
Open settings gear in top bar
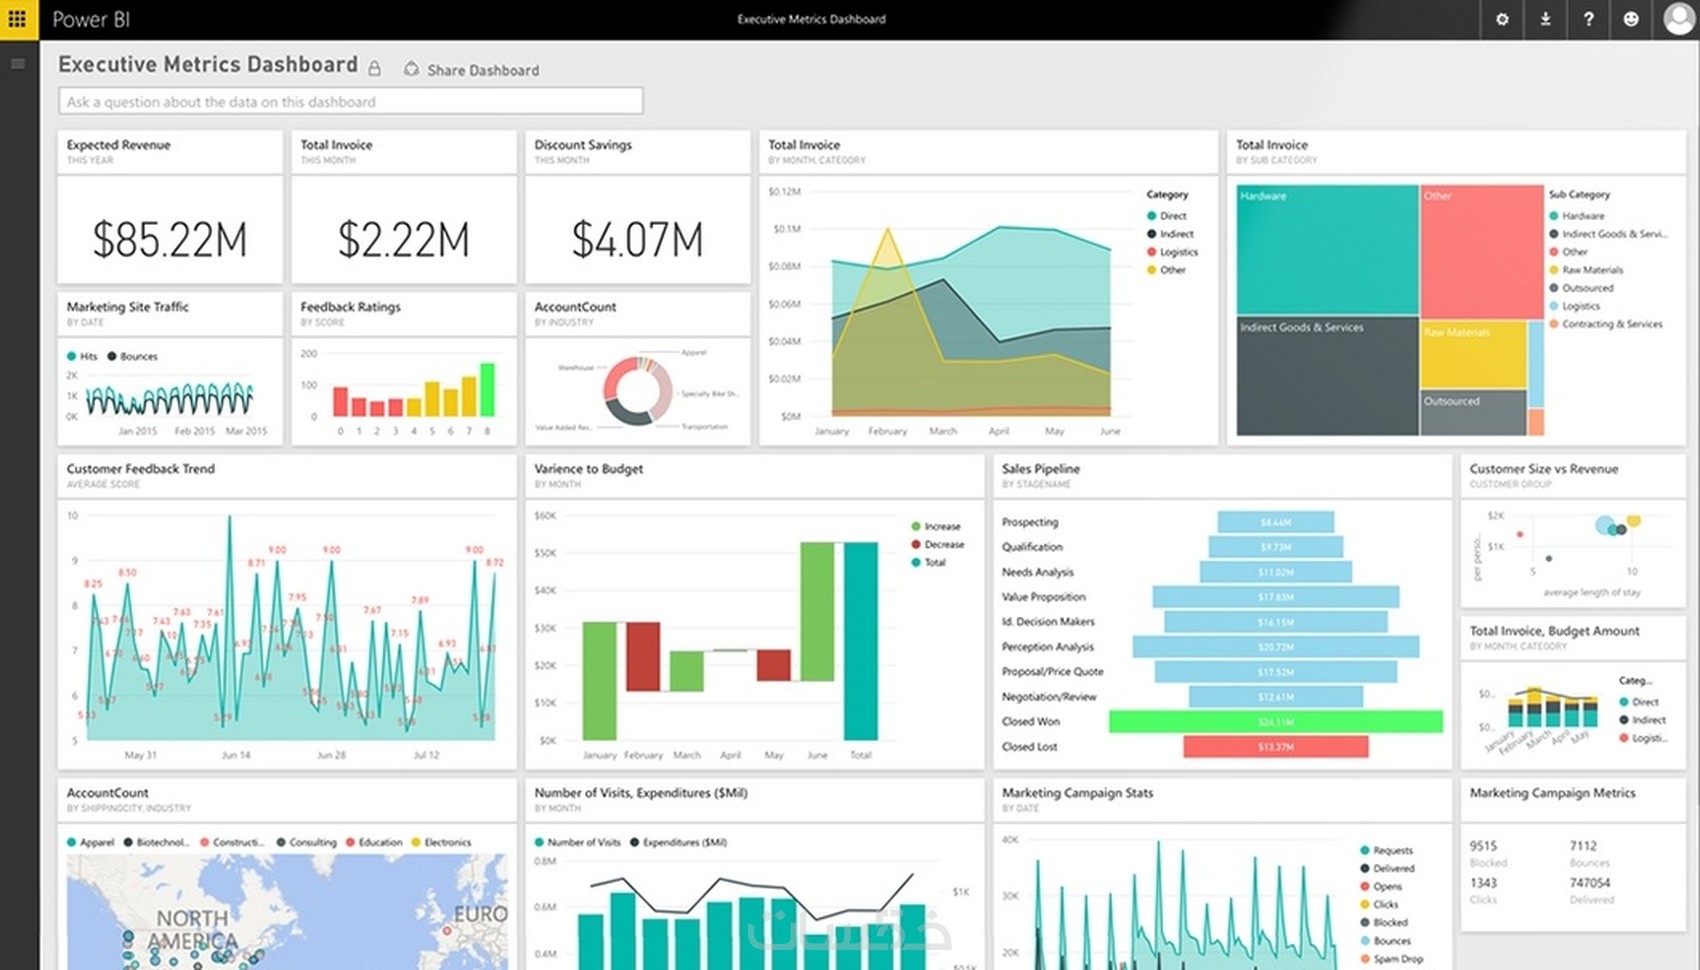coord(1502,19)
